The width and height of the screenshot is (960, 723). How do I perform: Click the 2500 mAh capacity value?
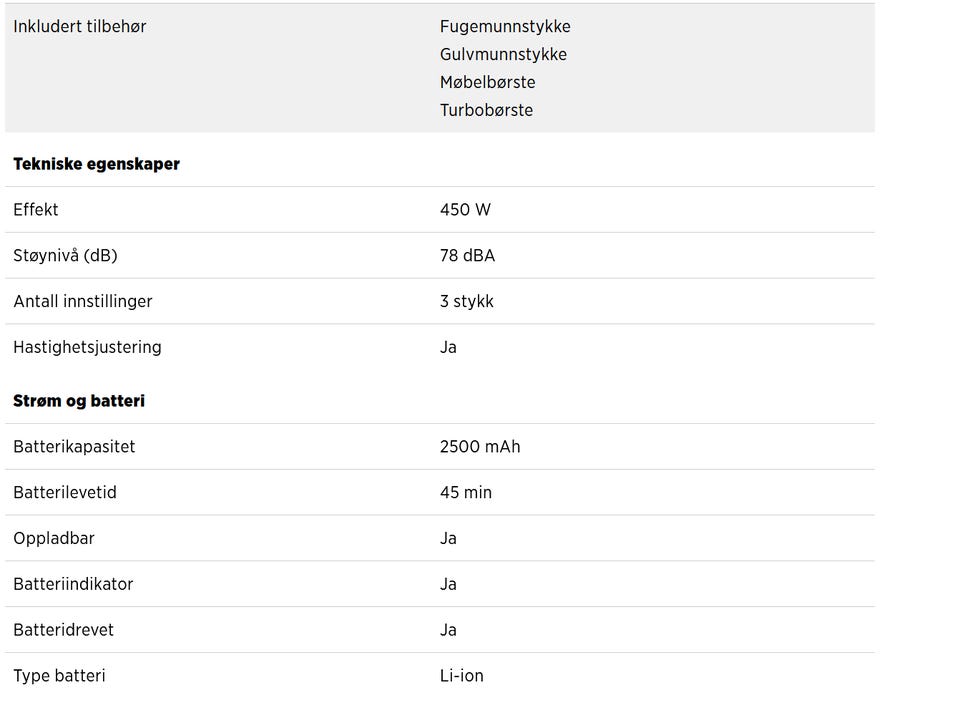[480, 447]
